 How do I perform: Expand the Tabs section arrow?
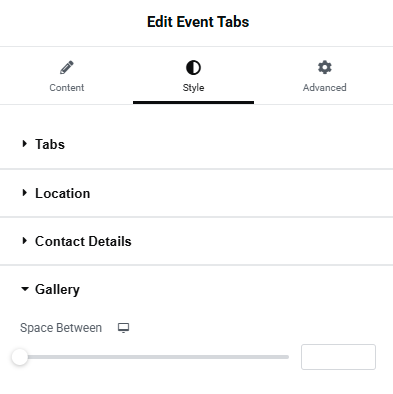click(x=24, y=144)
